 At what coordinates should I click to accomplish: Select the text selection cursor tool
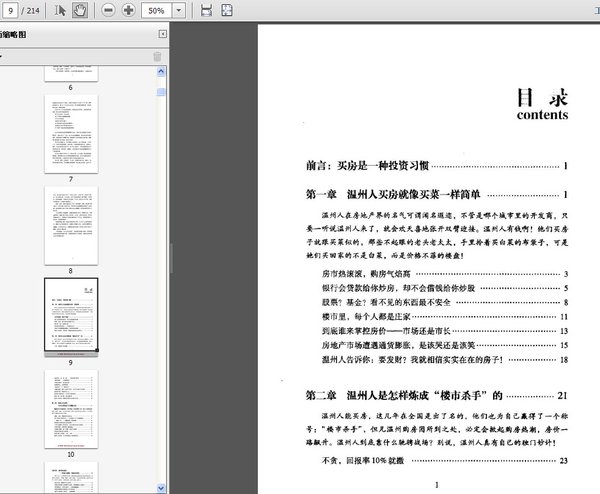[60, 10]
